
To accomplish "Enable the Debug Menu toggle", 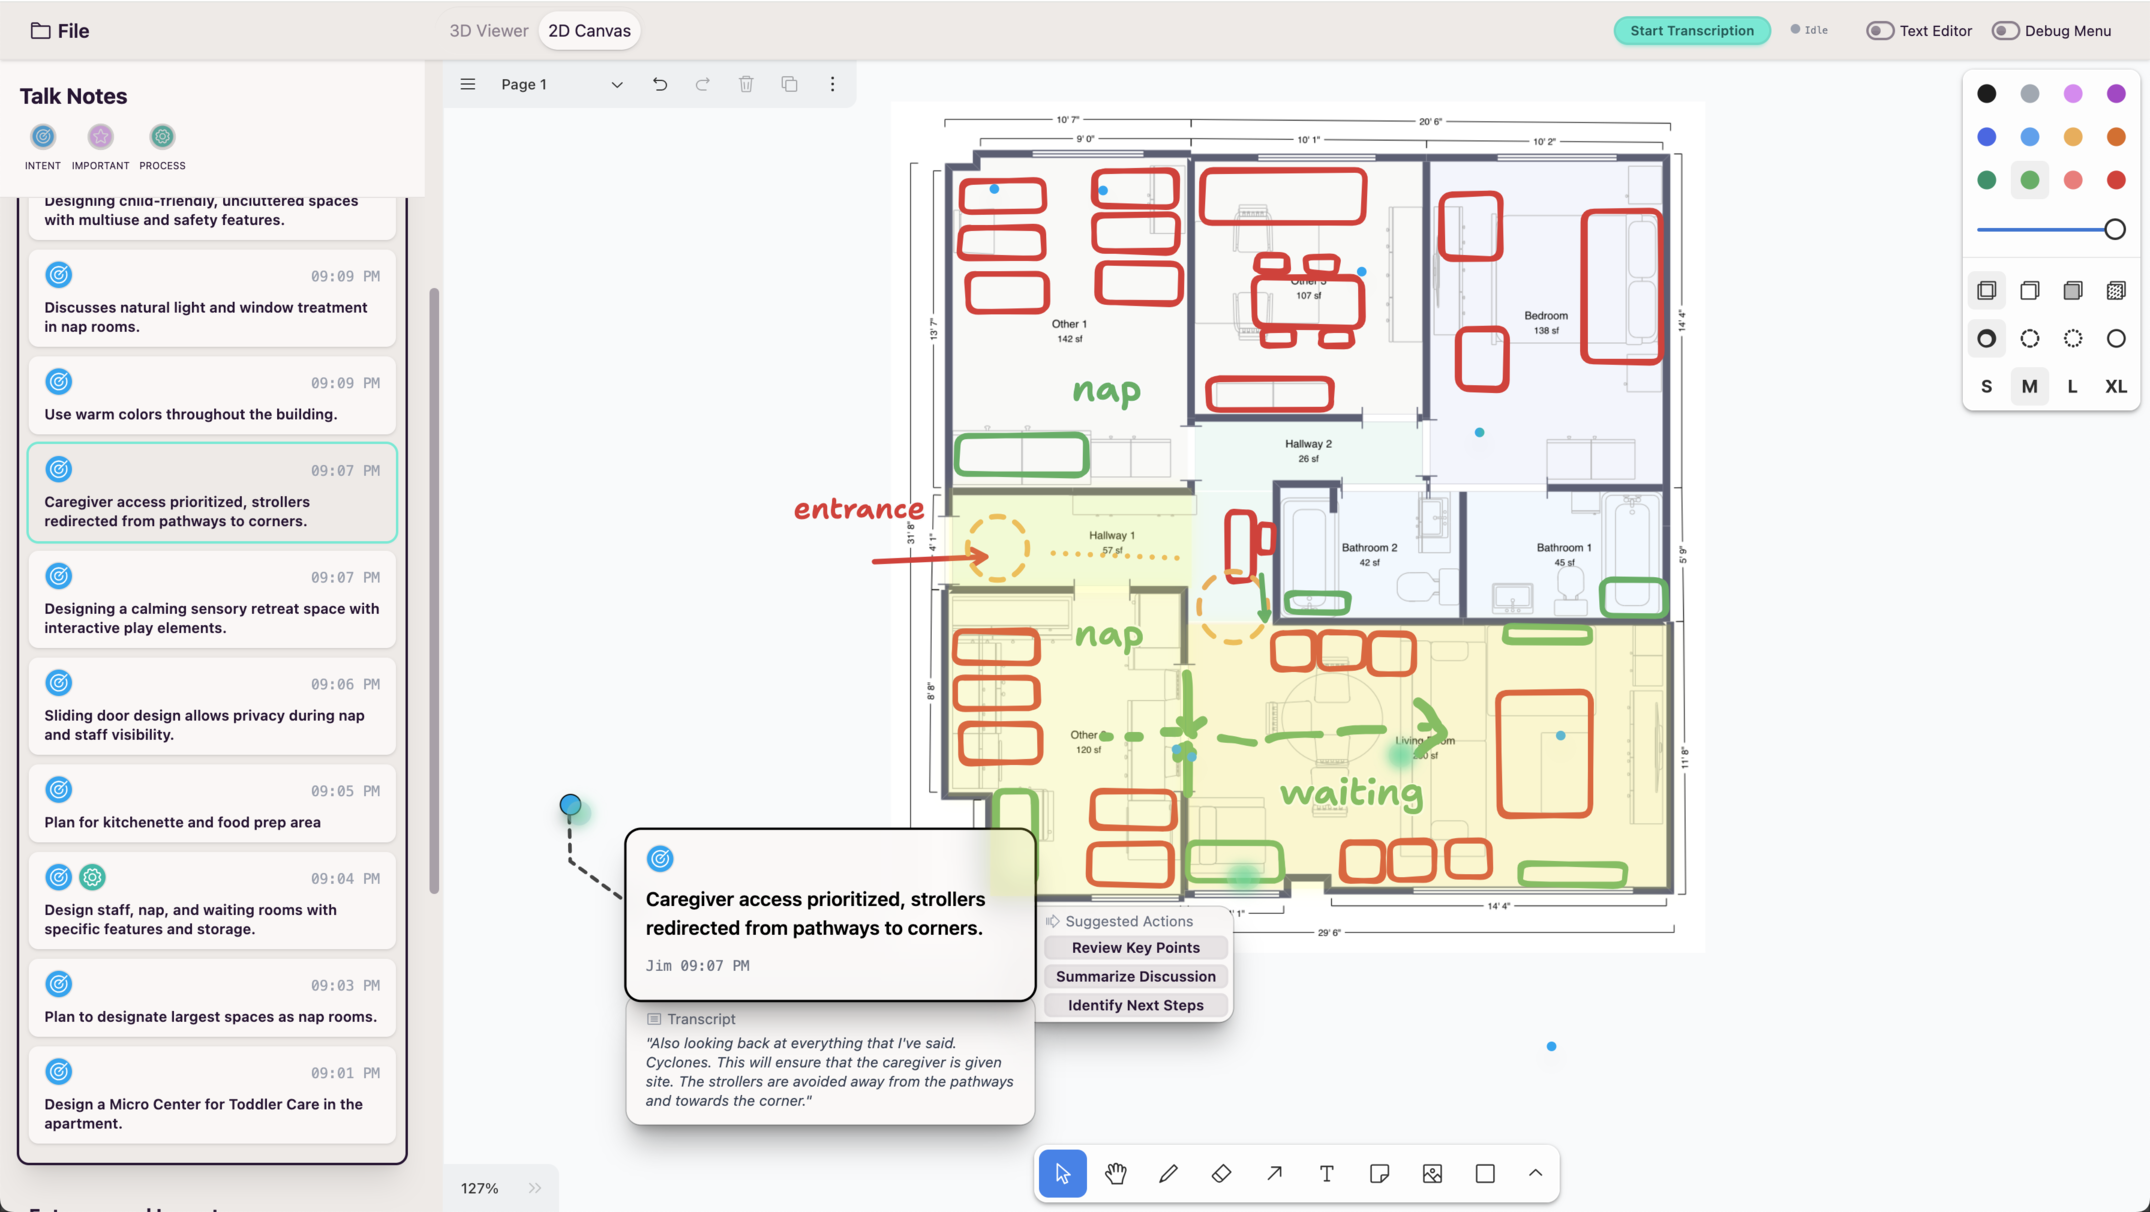I will point(2004,31).
